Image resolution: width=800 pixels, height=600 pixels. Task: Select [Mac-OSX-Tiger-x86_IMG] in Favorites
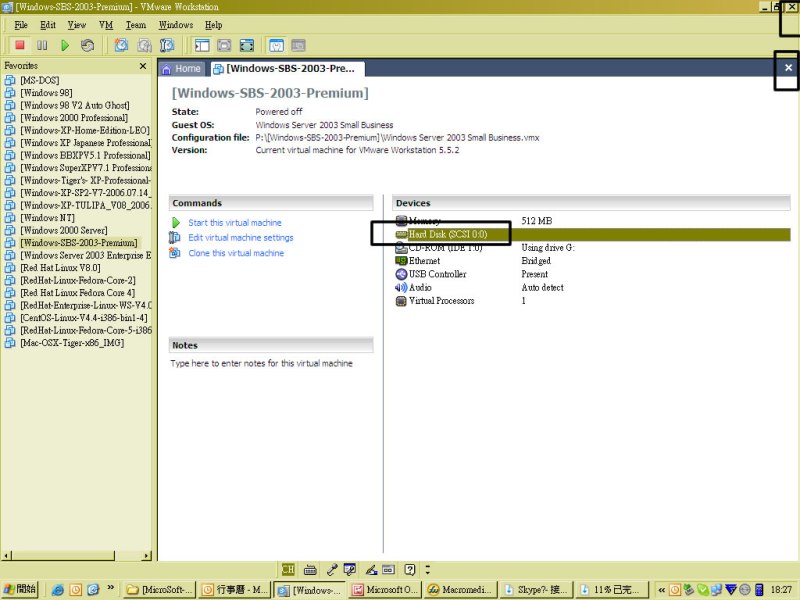click(x=72, y=343)
